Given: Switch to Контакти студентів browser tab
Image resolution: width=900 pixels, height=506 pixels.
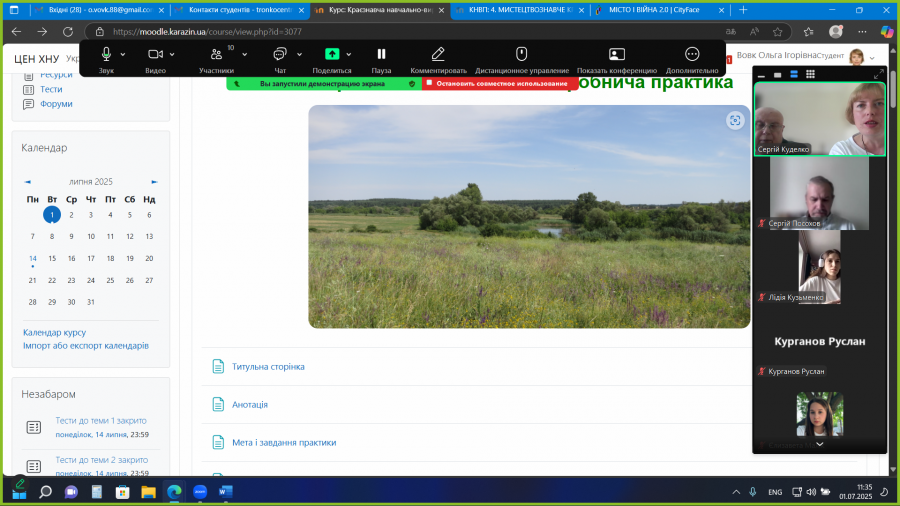Looking at the screenshot, I should (240, 10).
